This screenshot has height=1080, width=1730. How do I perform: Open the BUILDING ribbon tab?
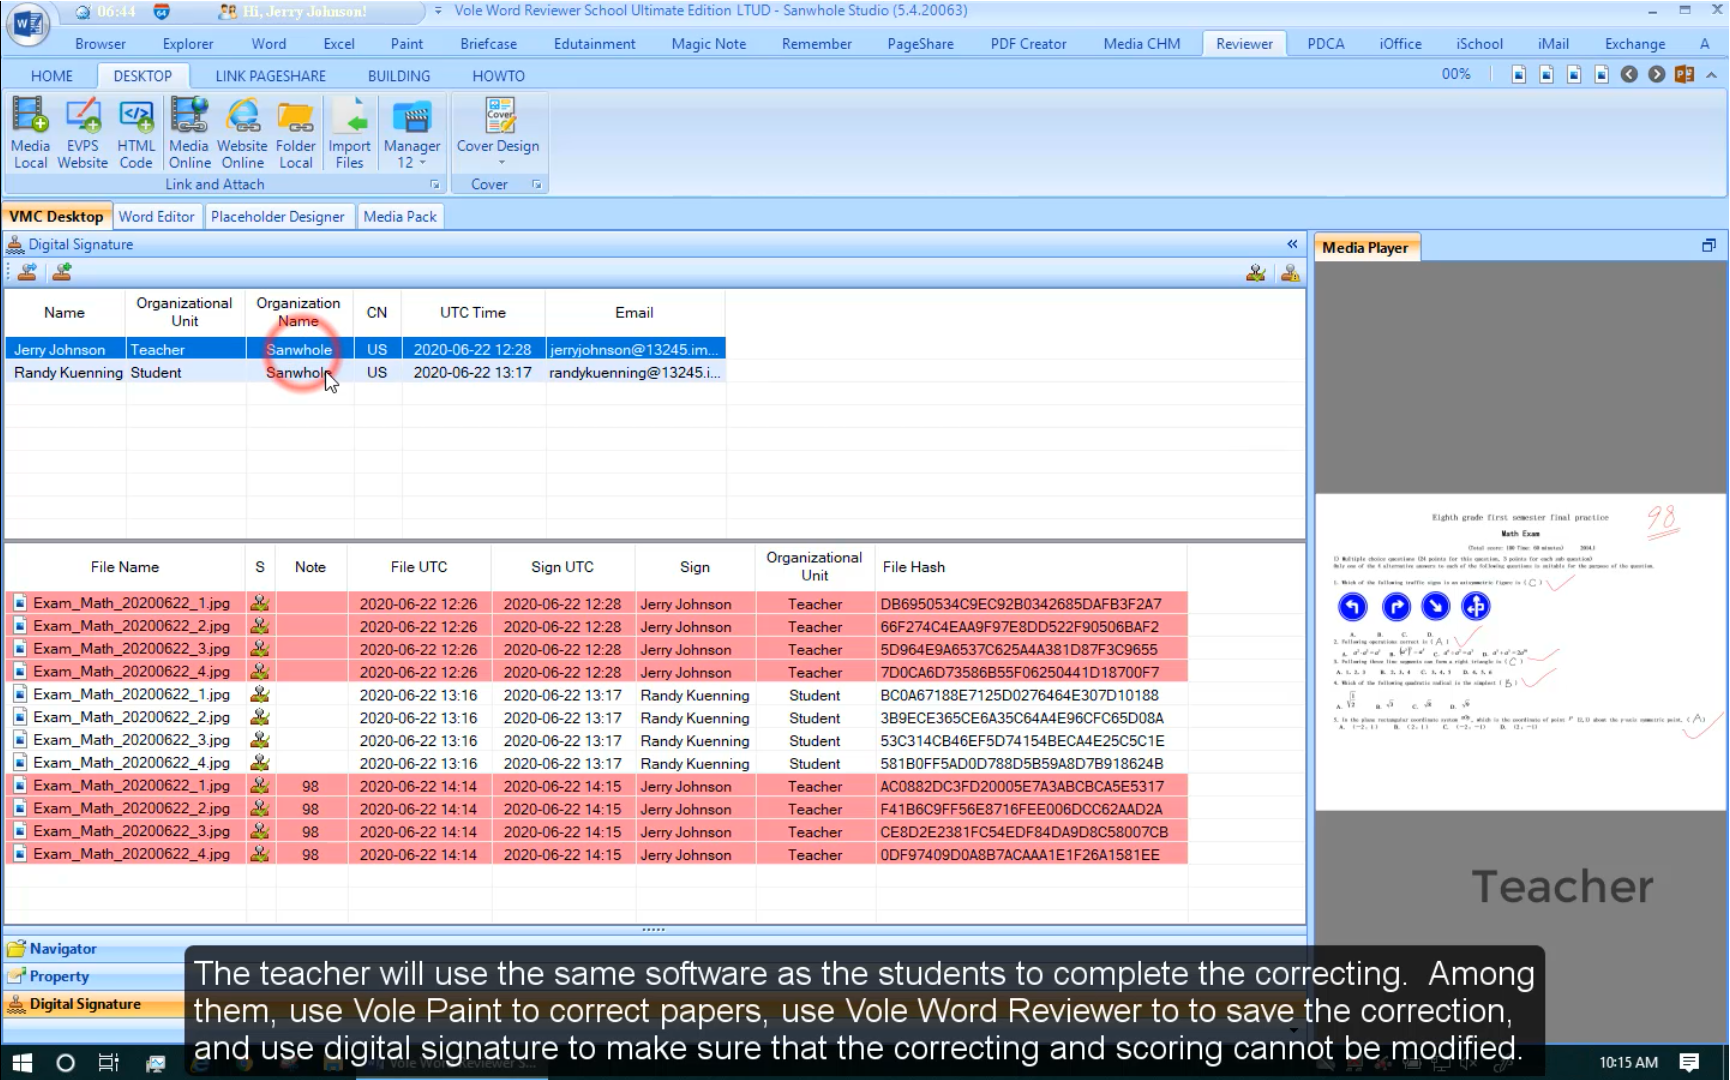tap(399, 76)
